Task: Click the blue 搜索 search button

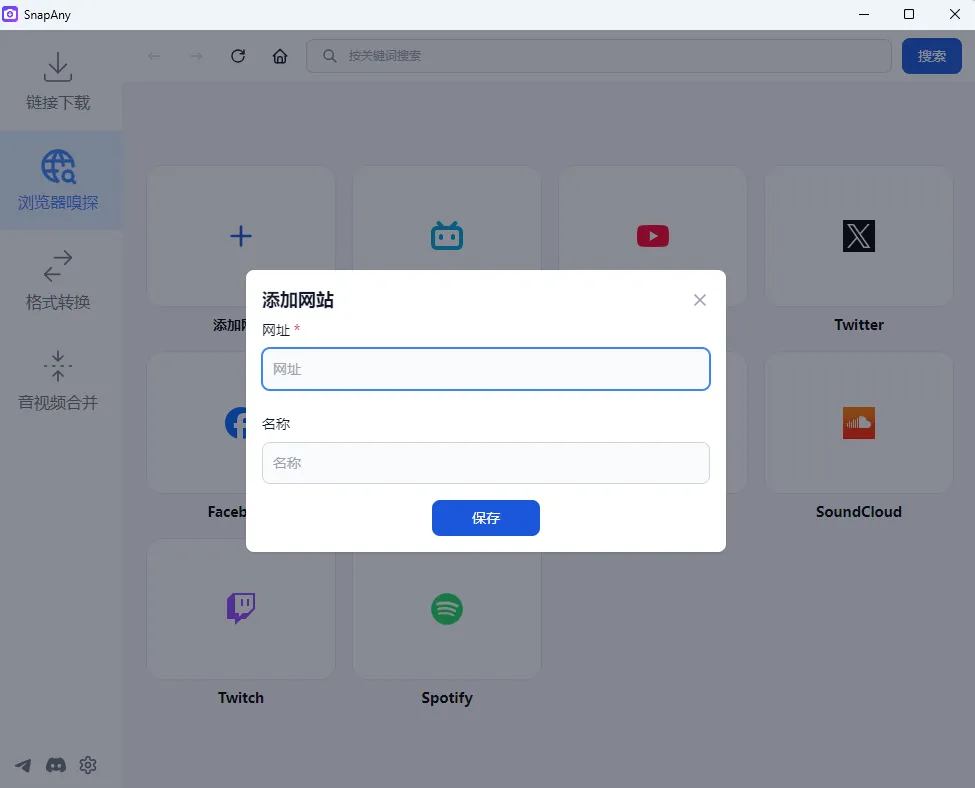Action: coord(931,56)
